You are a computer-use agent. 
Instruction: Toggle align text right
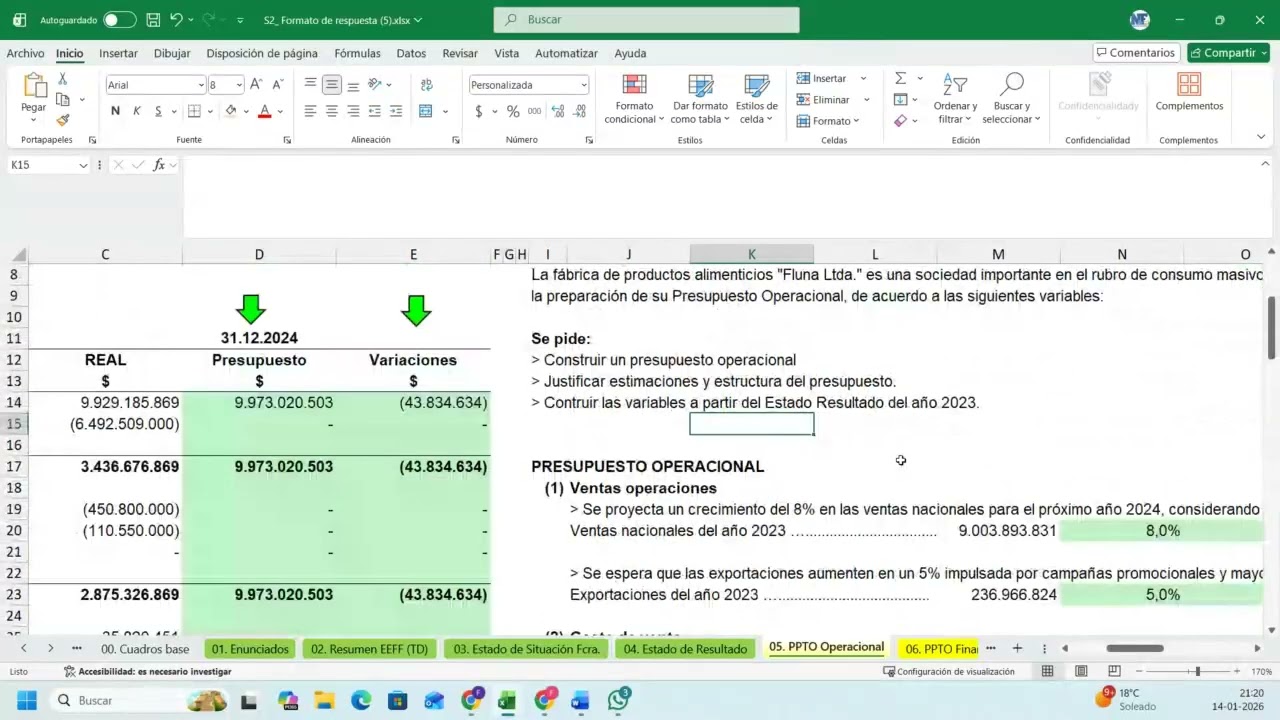[353, 111]
